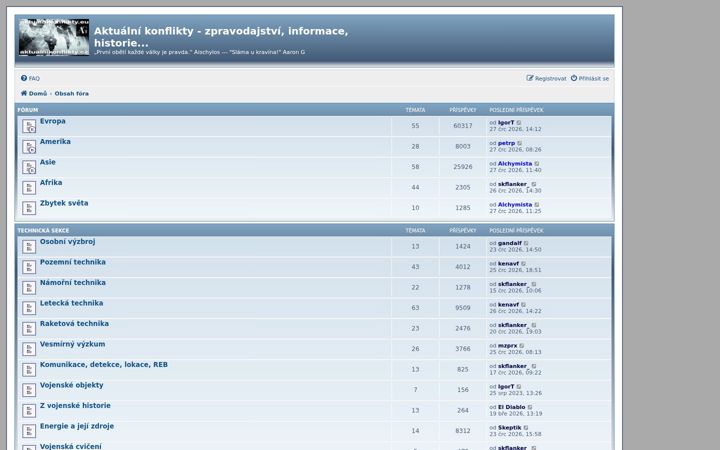View latest post icon in Vesmírný výzkum row
The width and height of the screenshot is (720, 450).
[x=522, y=346]
